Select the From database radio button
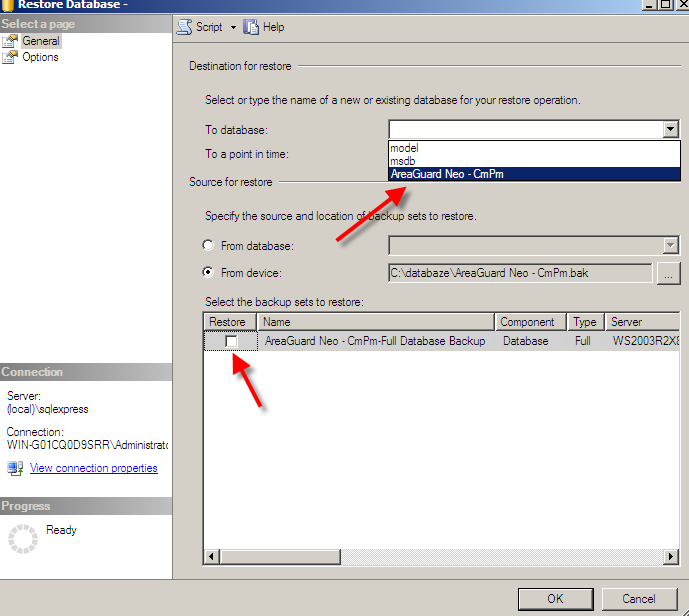The image size is (689, 616). point(208,245)
